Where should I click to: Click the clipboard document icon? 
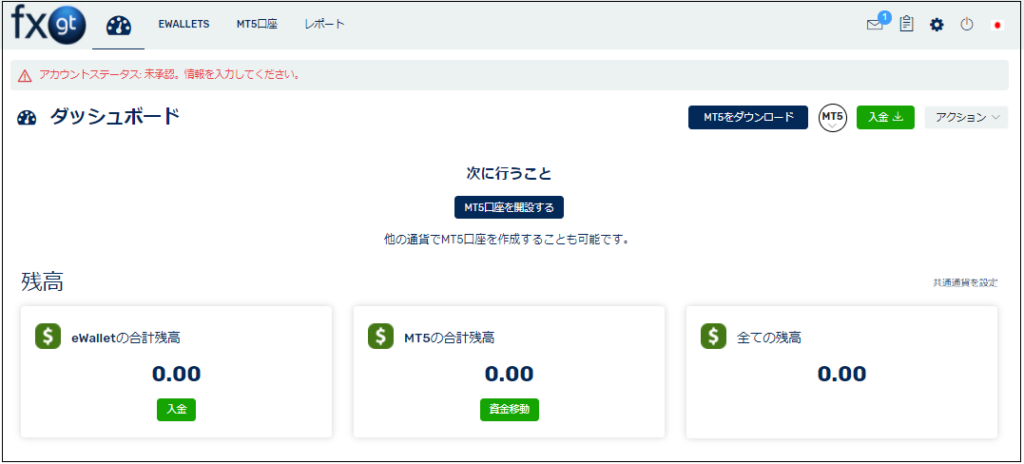(906, 25)
